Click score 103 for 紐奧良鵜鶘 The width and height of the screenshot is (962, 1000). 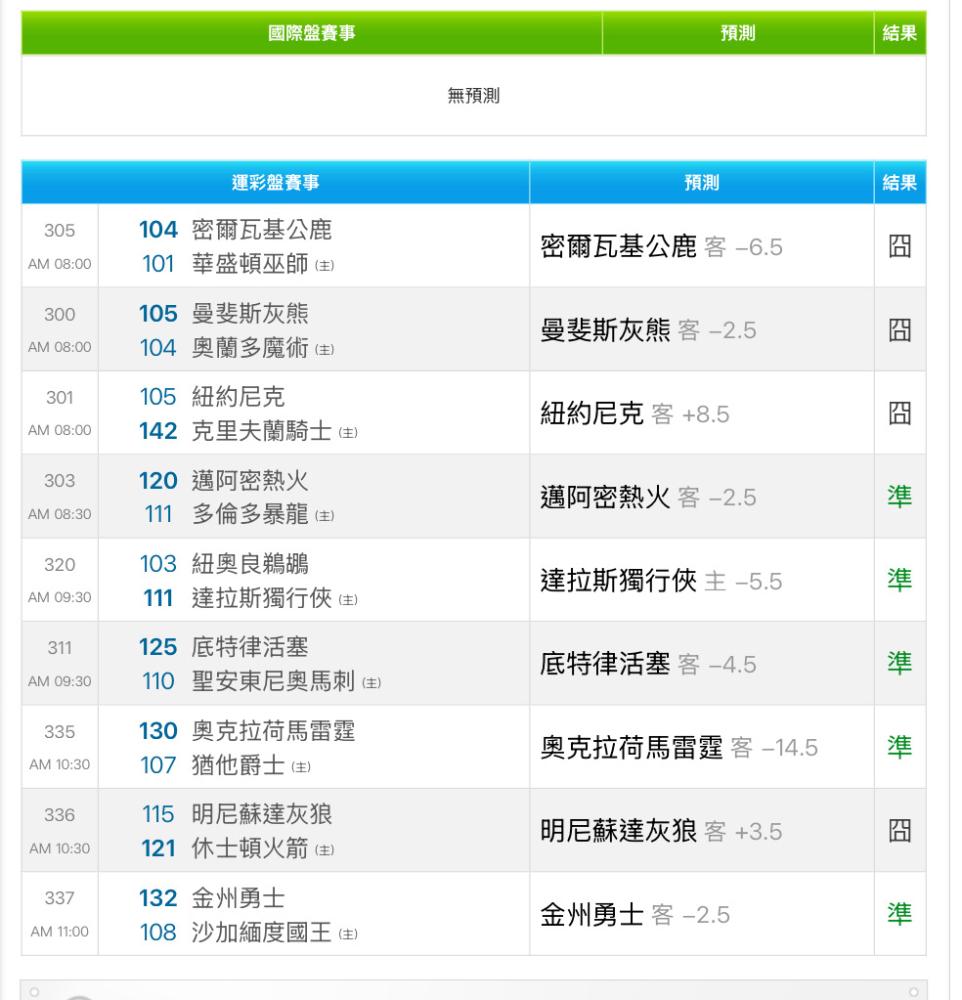[158, 564]
